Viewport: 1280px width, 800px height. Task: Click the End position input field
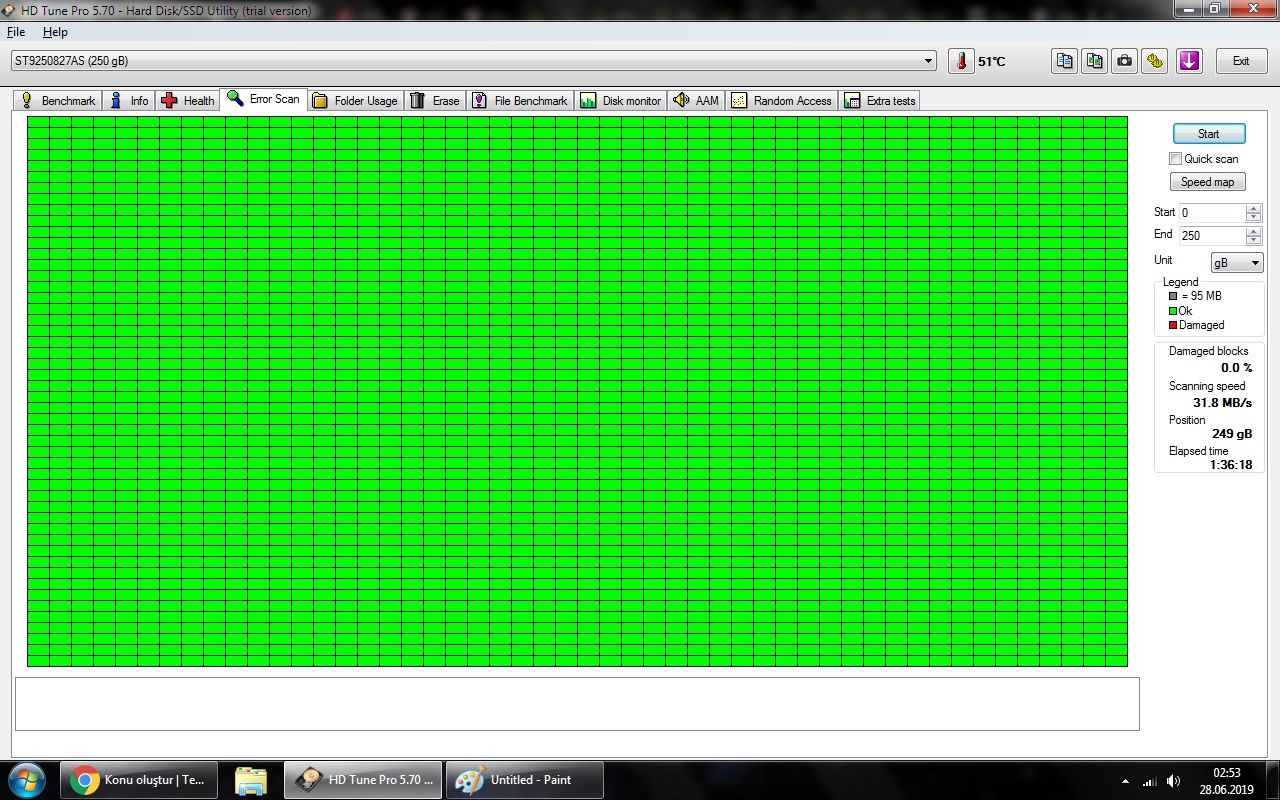pyautogui.click(x=1212, y=236)
